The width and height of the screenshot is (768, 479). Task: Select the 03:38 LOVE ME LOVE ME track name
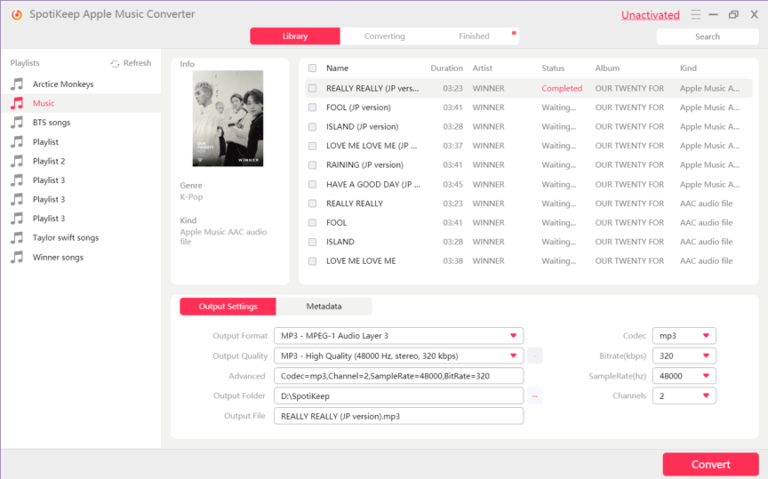click(361, 261)
